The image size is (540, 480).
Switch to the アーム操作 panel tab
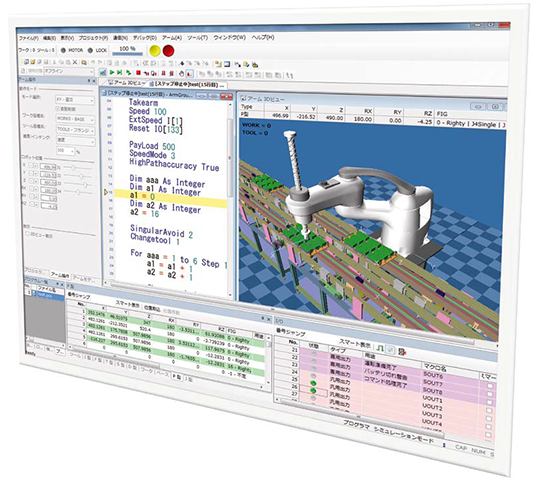point(60,275)
